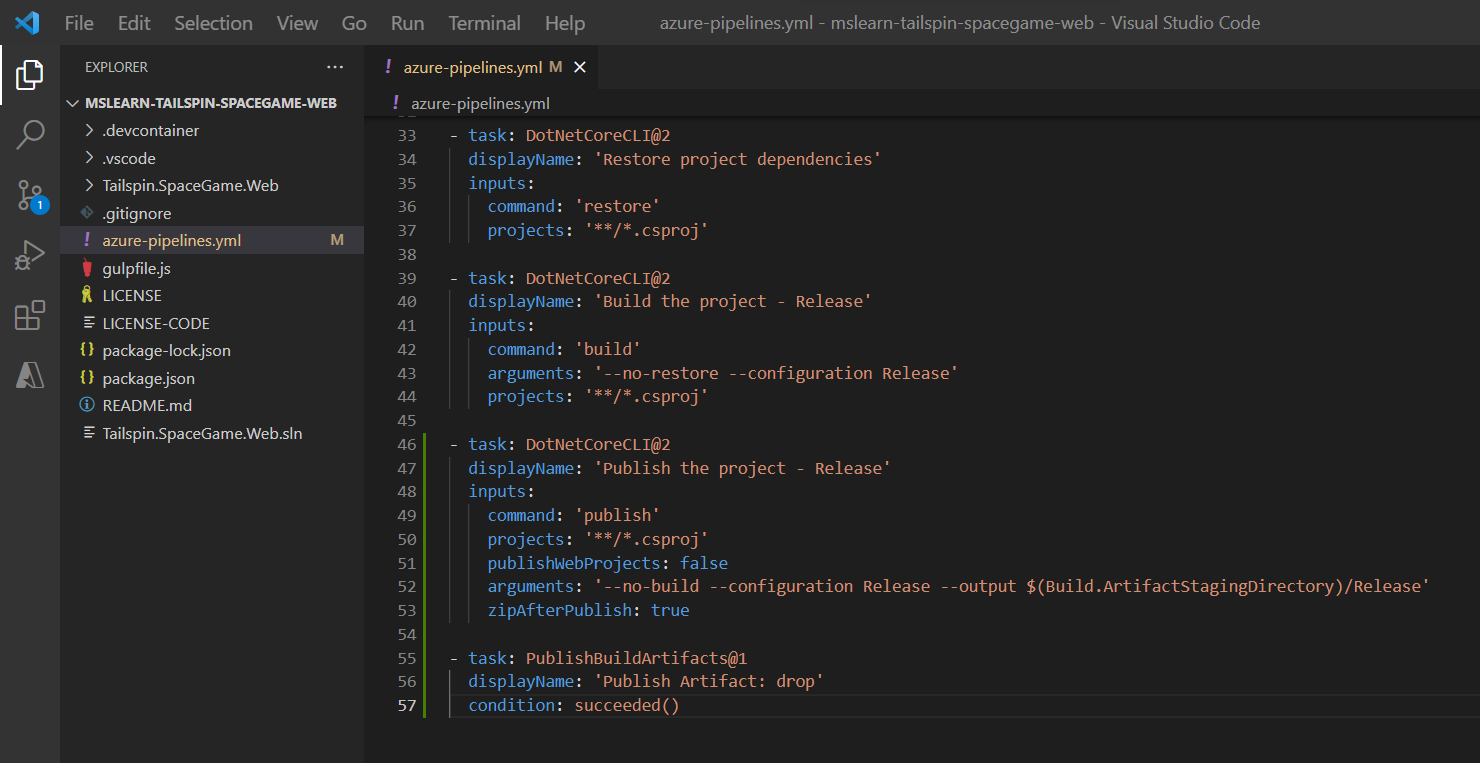Expand the .vscode folder
The height and width of the screenshot is (763, 1480).
tap(90, 158)
